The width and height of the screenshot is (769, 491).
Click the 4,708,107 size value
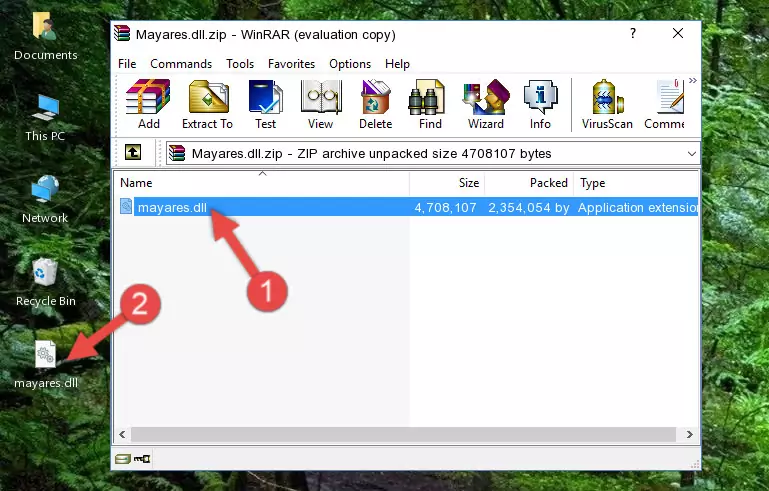tap(445, 207)
